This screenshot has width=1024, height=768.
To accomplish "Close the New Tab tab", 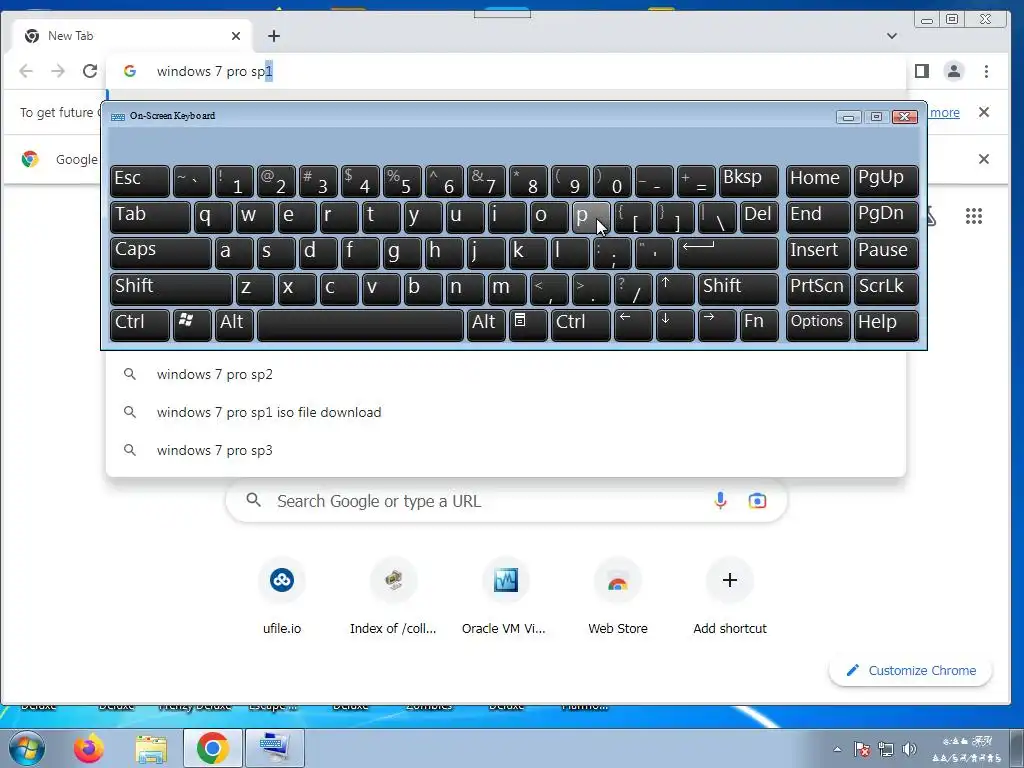I will (x=236, y=36).
